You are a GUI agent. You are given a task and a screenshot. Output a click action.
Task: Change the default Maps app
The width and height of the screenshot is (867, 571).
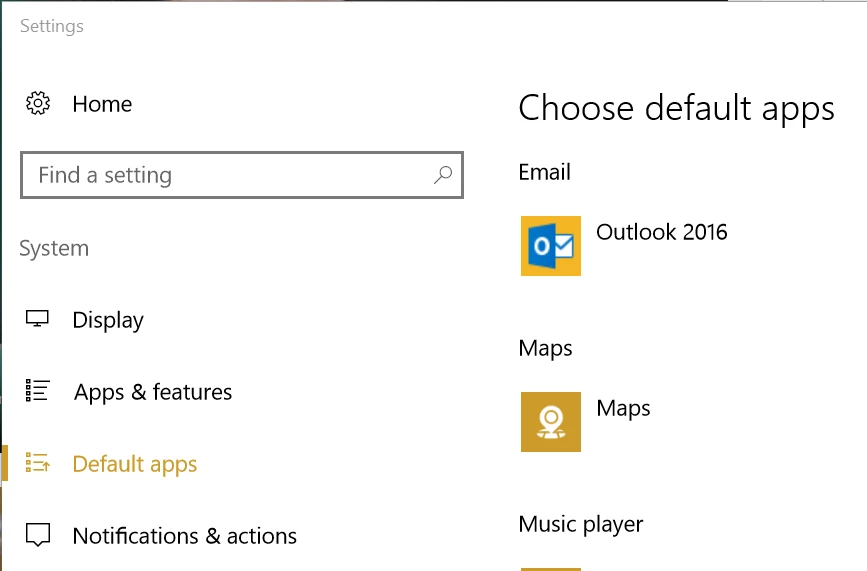click(623, 409)
